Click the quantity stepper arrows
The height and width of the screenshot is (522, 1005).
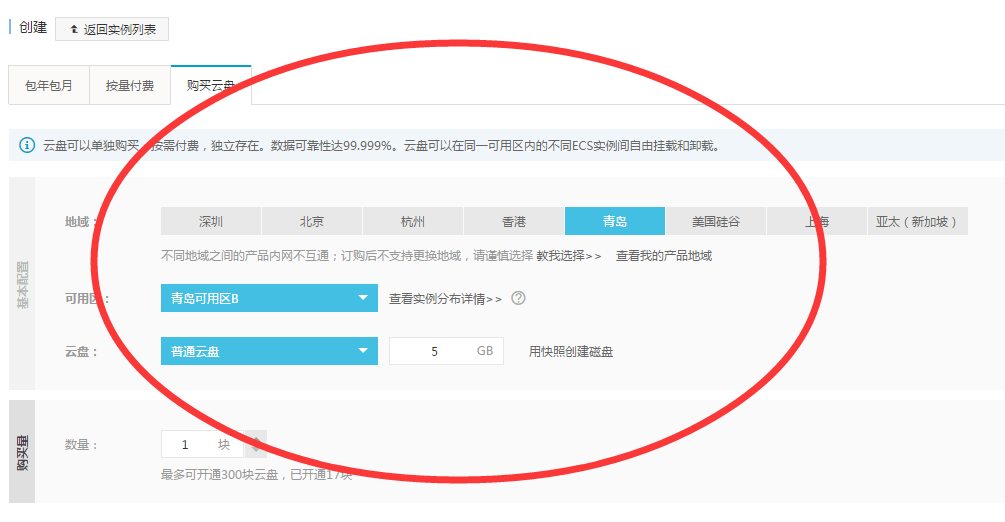tap(256, 444)
